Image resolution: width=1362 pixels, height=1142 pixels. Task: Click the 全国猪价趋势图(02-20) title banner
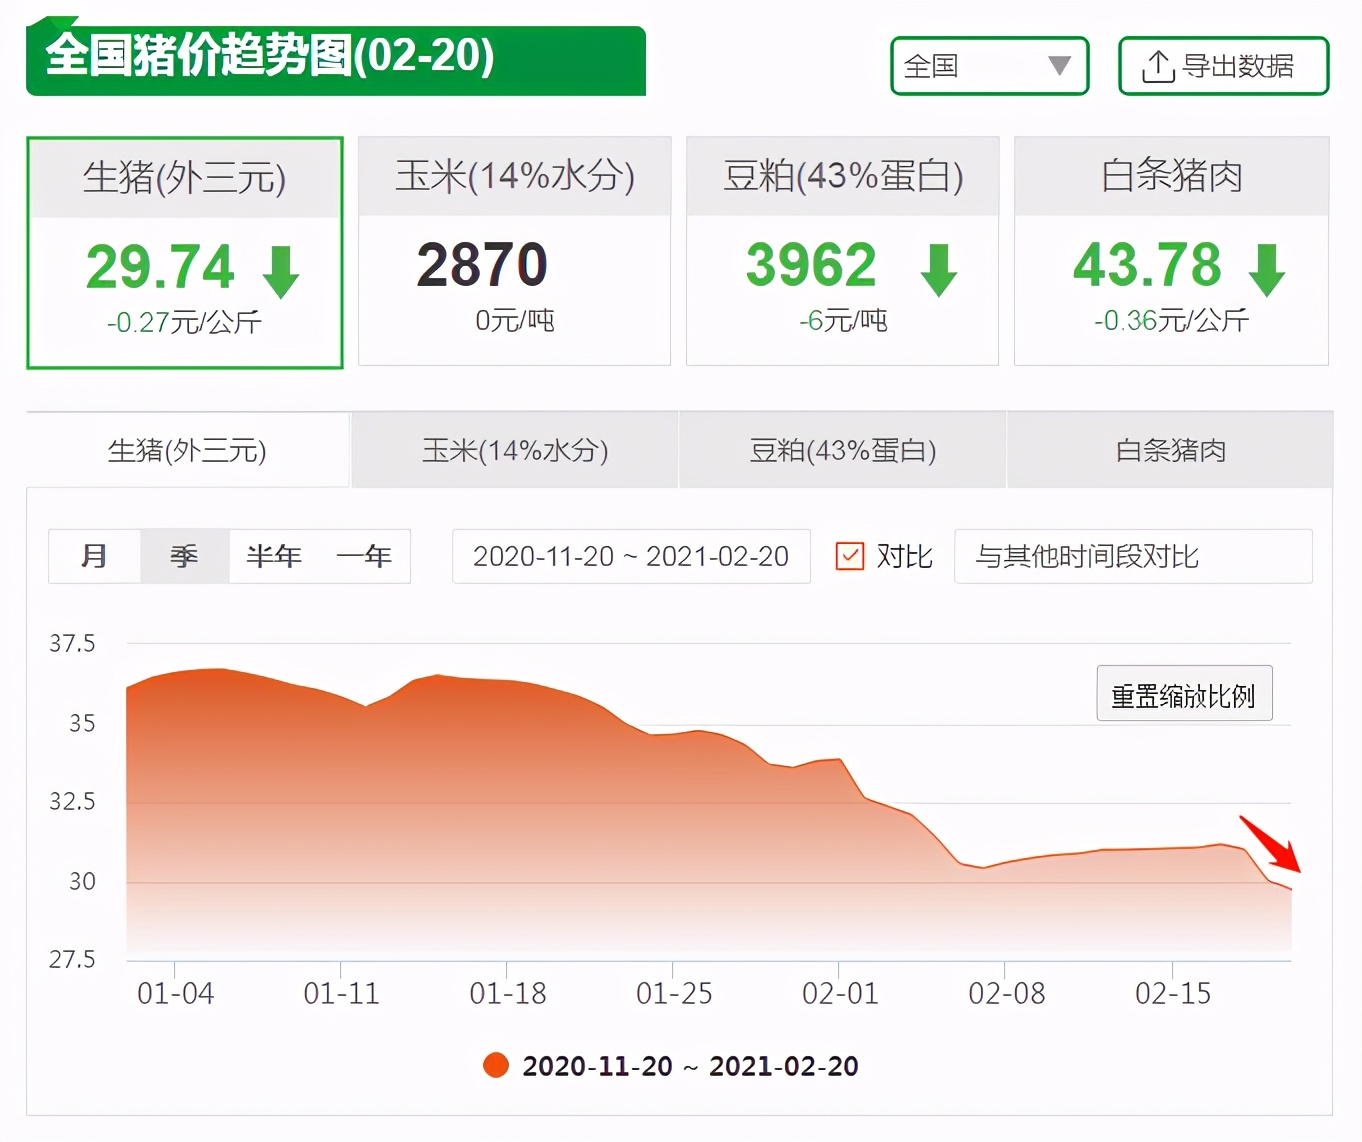(336, 58)
